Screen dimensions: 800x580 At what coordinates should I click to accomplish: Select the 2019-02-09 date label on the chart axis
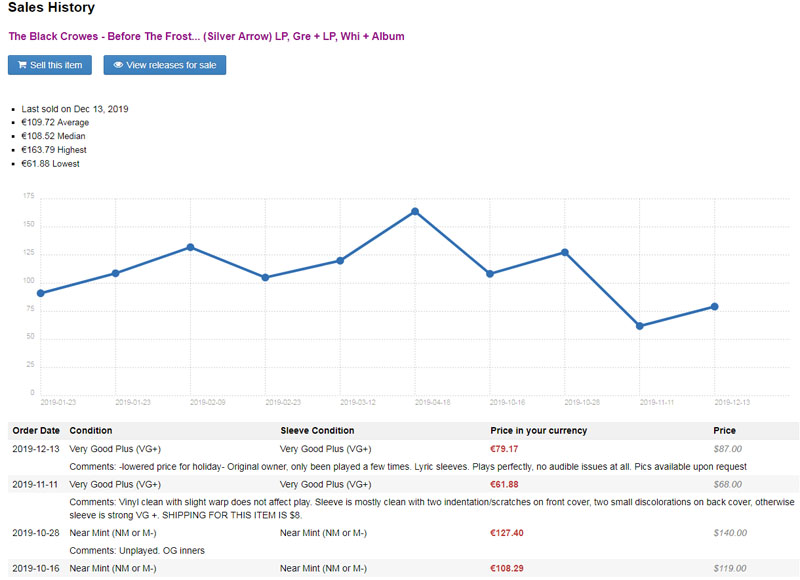click(208, 402)
